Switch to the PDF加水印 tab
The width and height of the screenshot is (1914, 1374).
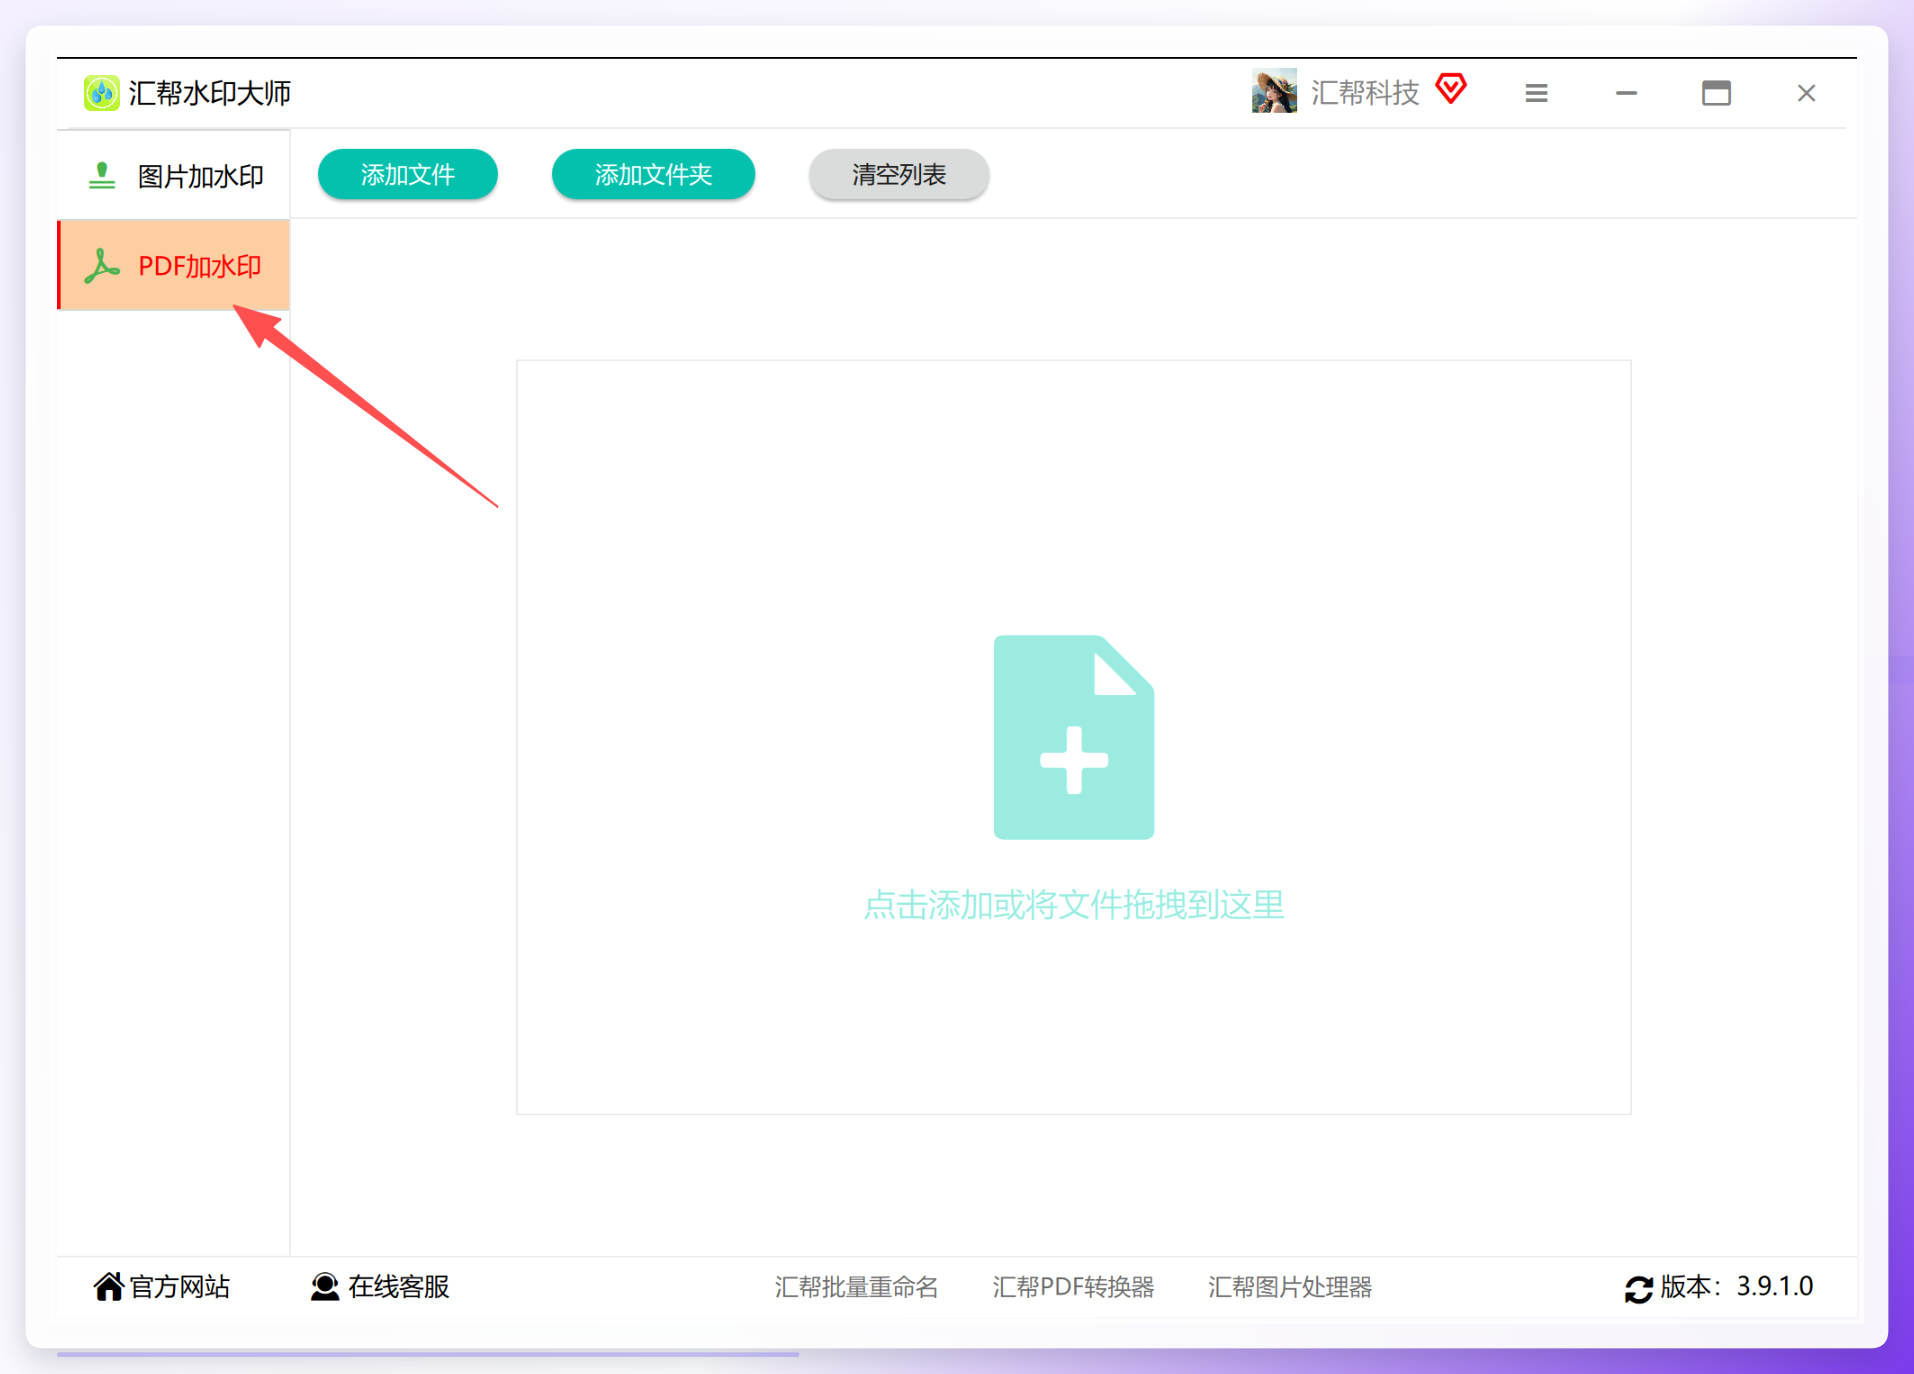pos(174,266)
